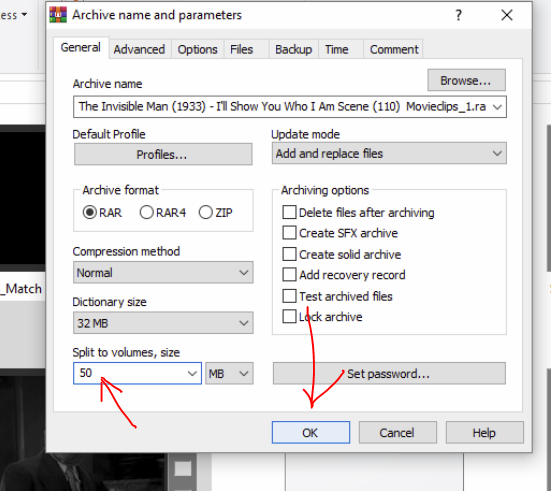This screenshot has width=551, height=491.
Task: Click the WinRAR icon in title bar
Action: (58, 15)
